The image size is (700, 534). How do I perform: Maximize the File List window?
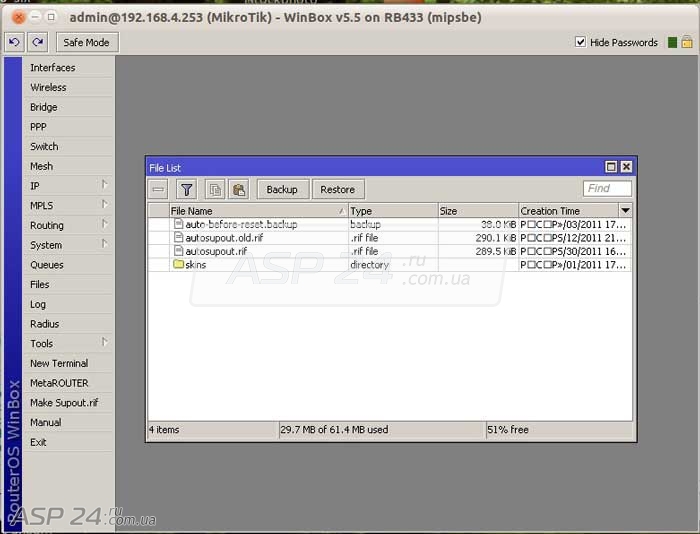coord(611,167)
